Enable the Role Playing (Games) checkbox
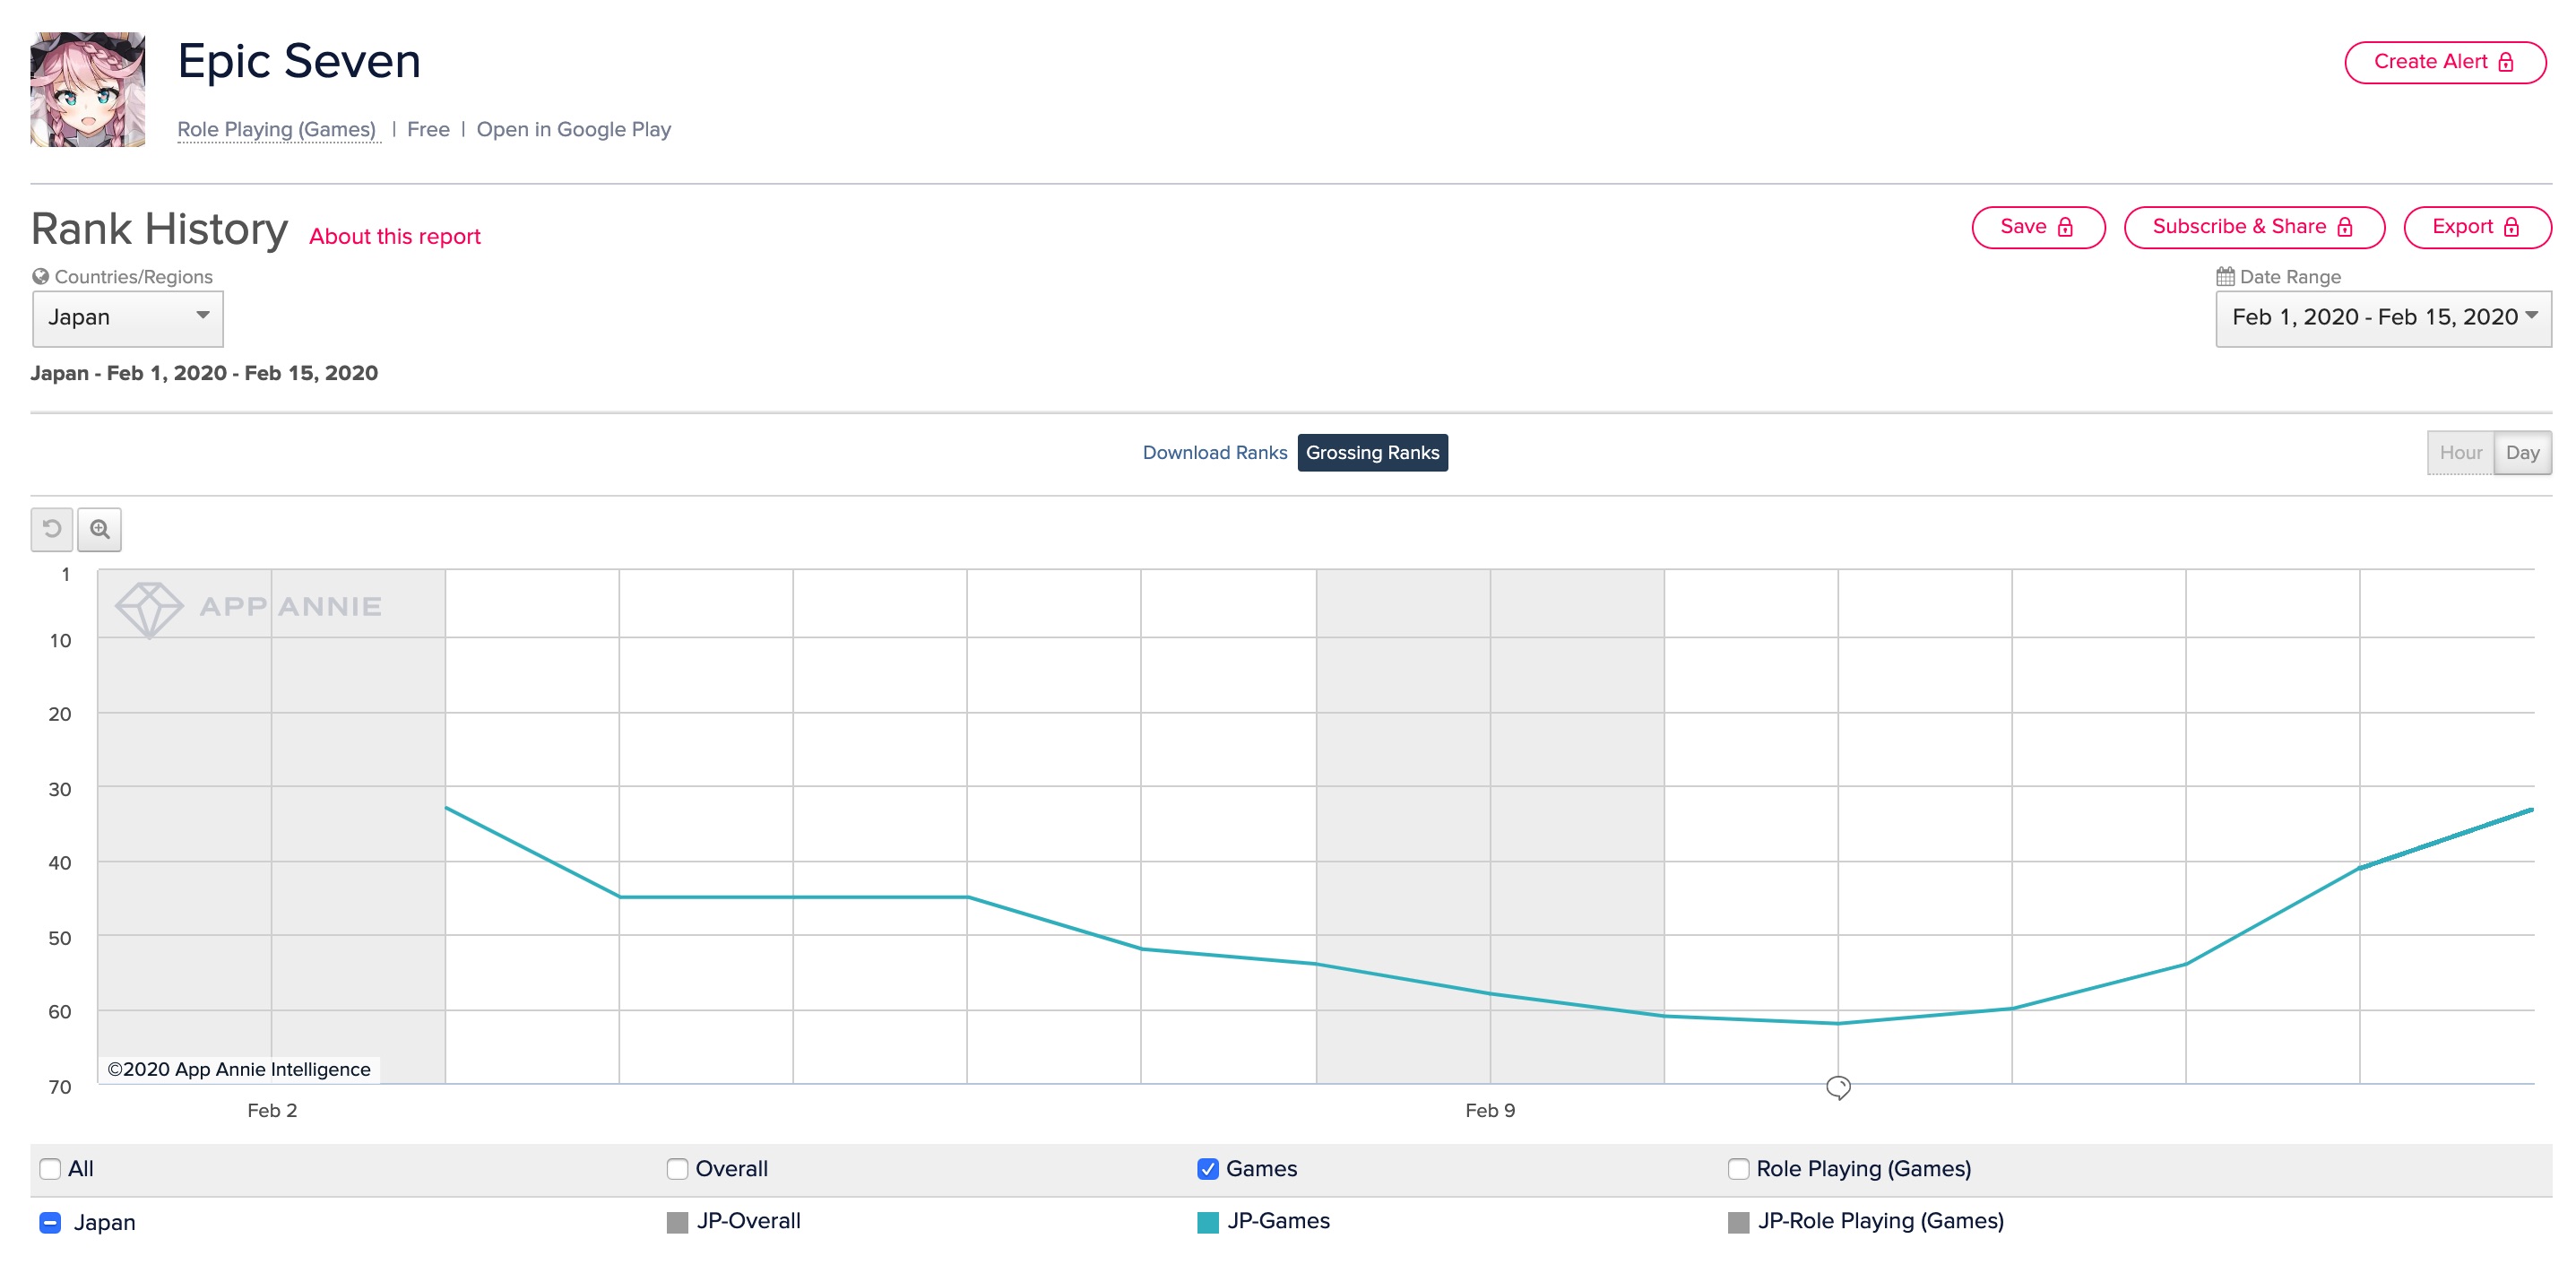Viewport: 2576px width, 1282px height. tap(1738, 1168)
